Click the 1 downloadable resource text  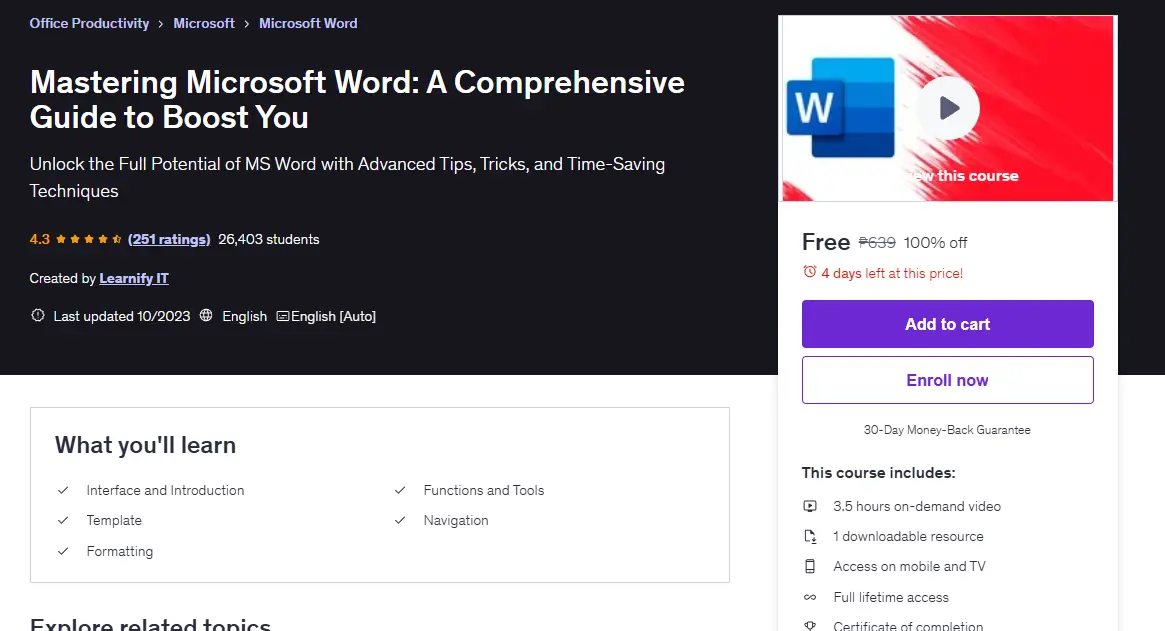[x=908, y=537]
